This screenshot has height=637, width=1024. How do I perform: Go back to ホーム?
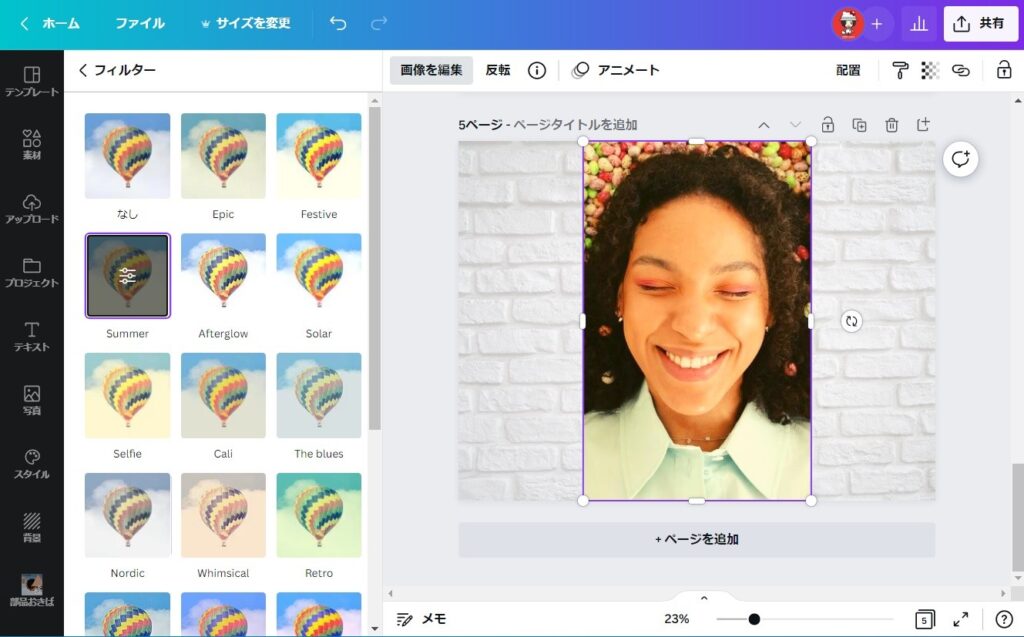[50, 24]
